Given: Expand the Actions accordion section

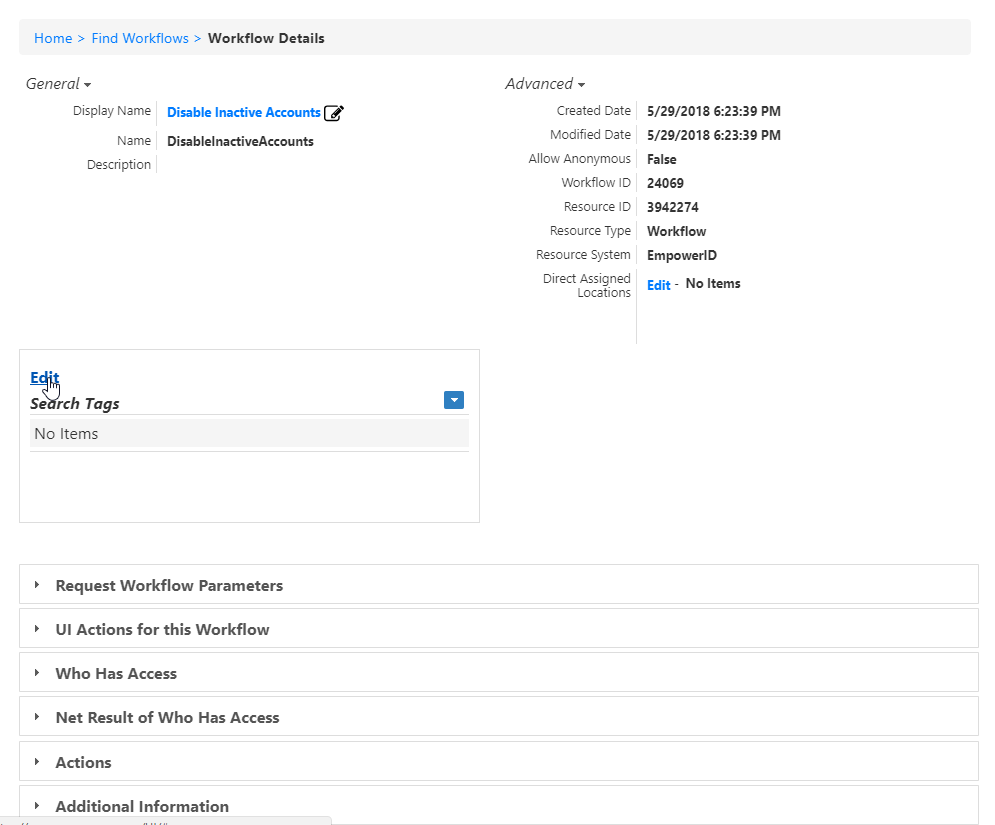Looking at the screenshot, I should click(x=36, y=762).
